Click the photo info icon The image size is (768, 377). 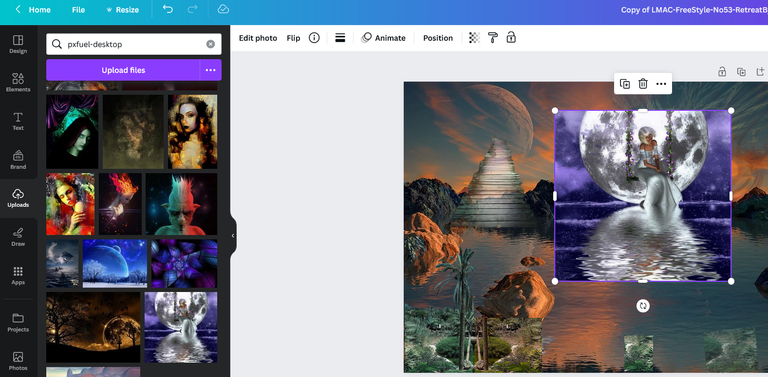(314, 38)
